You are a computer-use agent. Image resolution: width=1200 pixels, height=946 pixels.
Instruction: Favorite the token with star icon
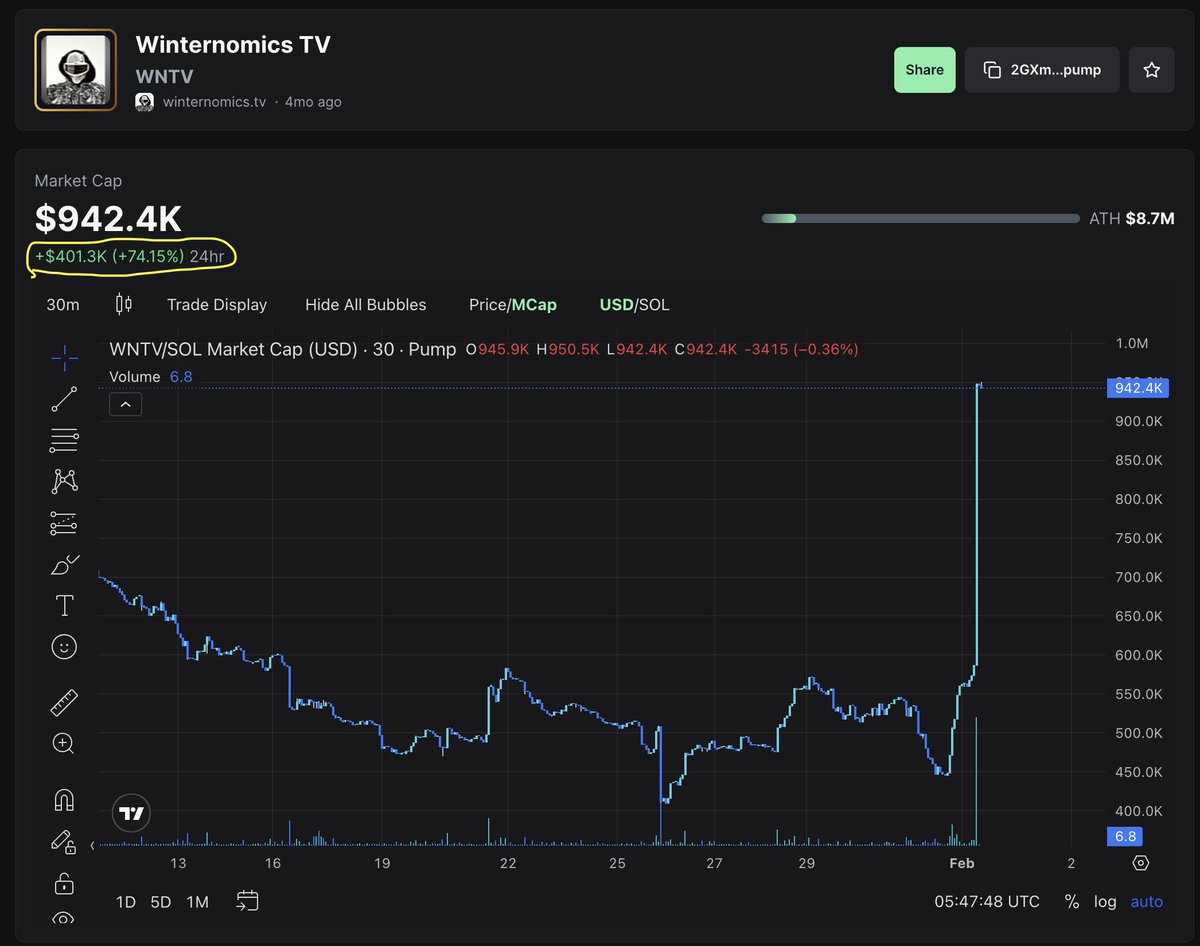pyautogui.click(x=1152, y=70)
